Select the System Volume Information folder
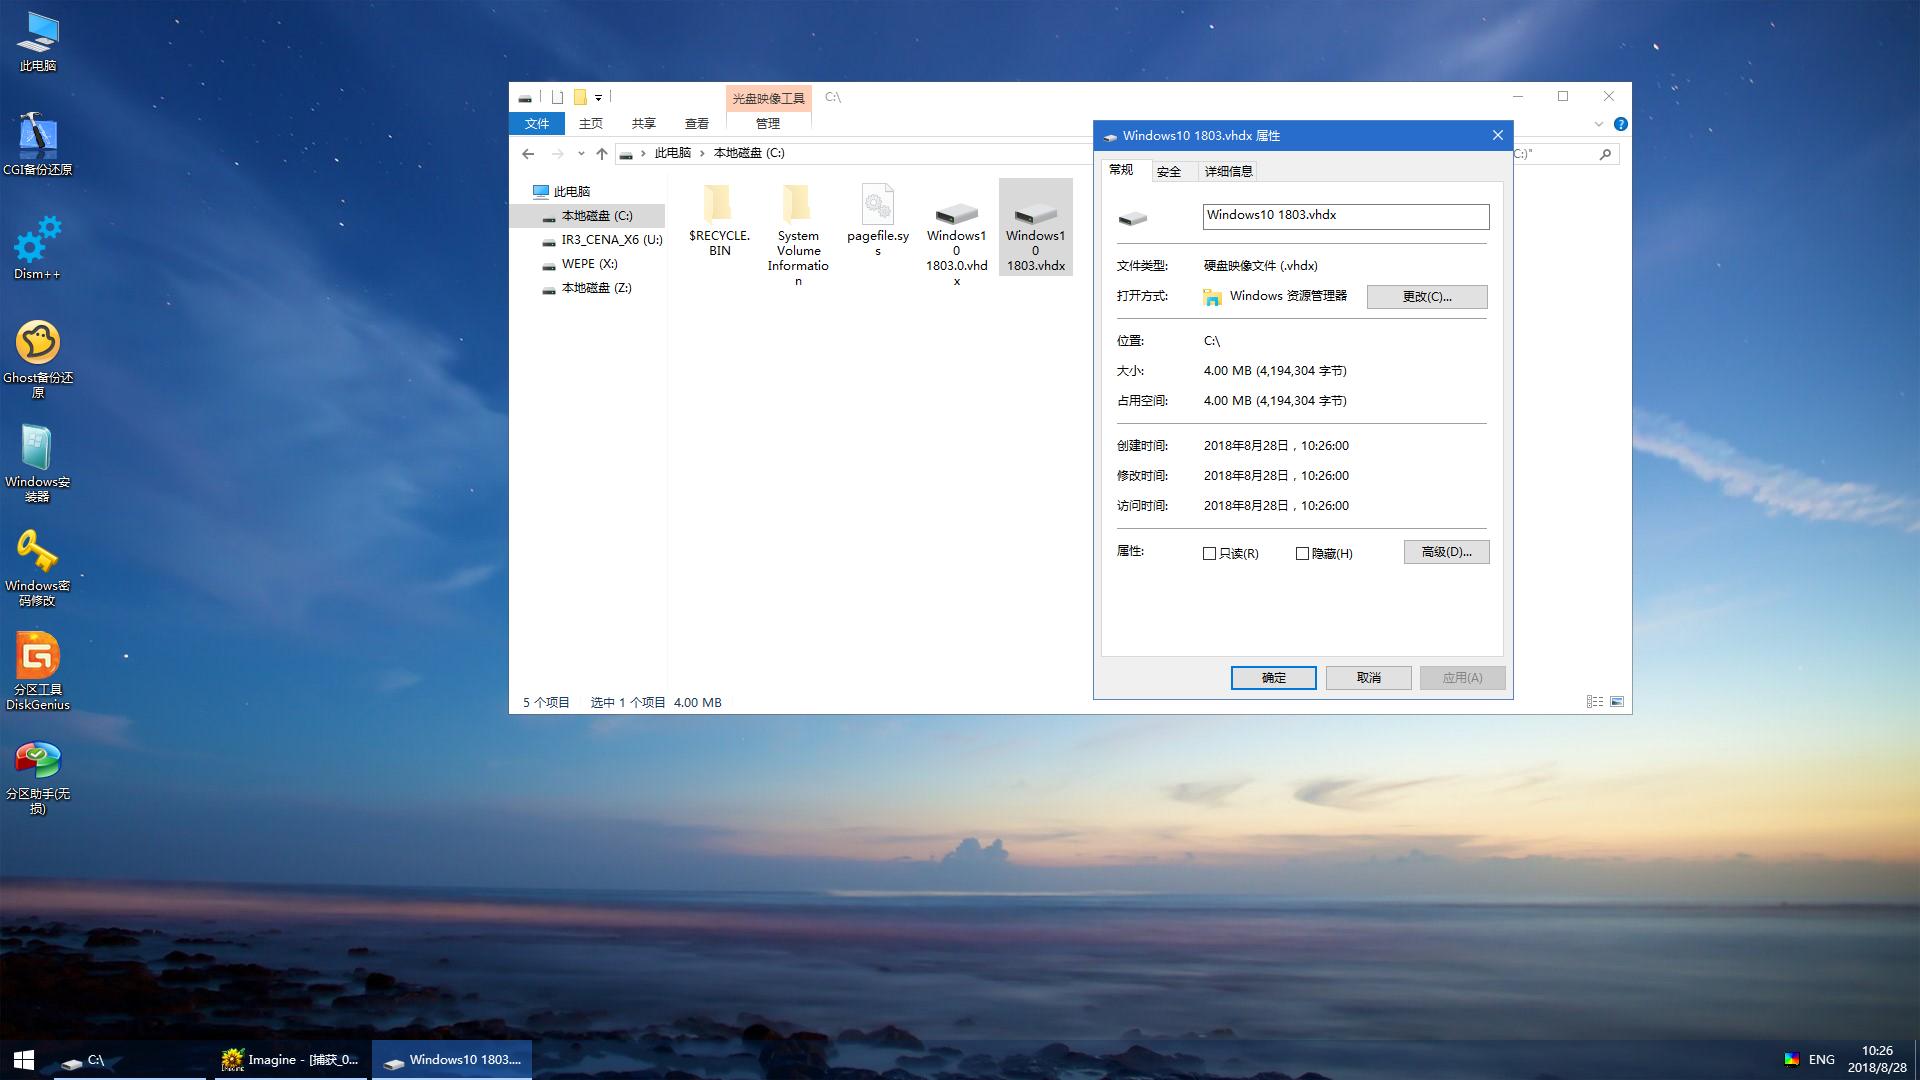This screenshot has width=1920, height=1080. tap(798, 235)
